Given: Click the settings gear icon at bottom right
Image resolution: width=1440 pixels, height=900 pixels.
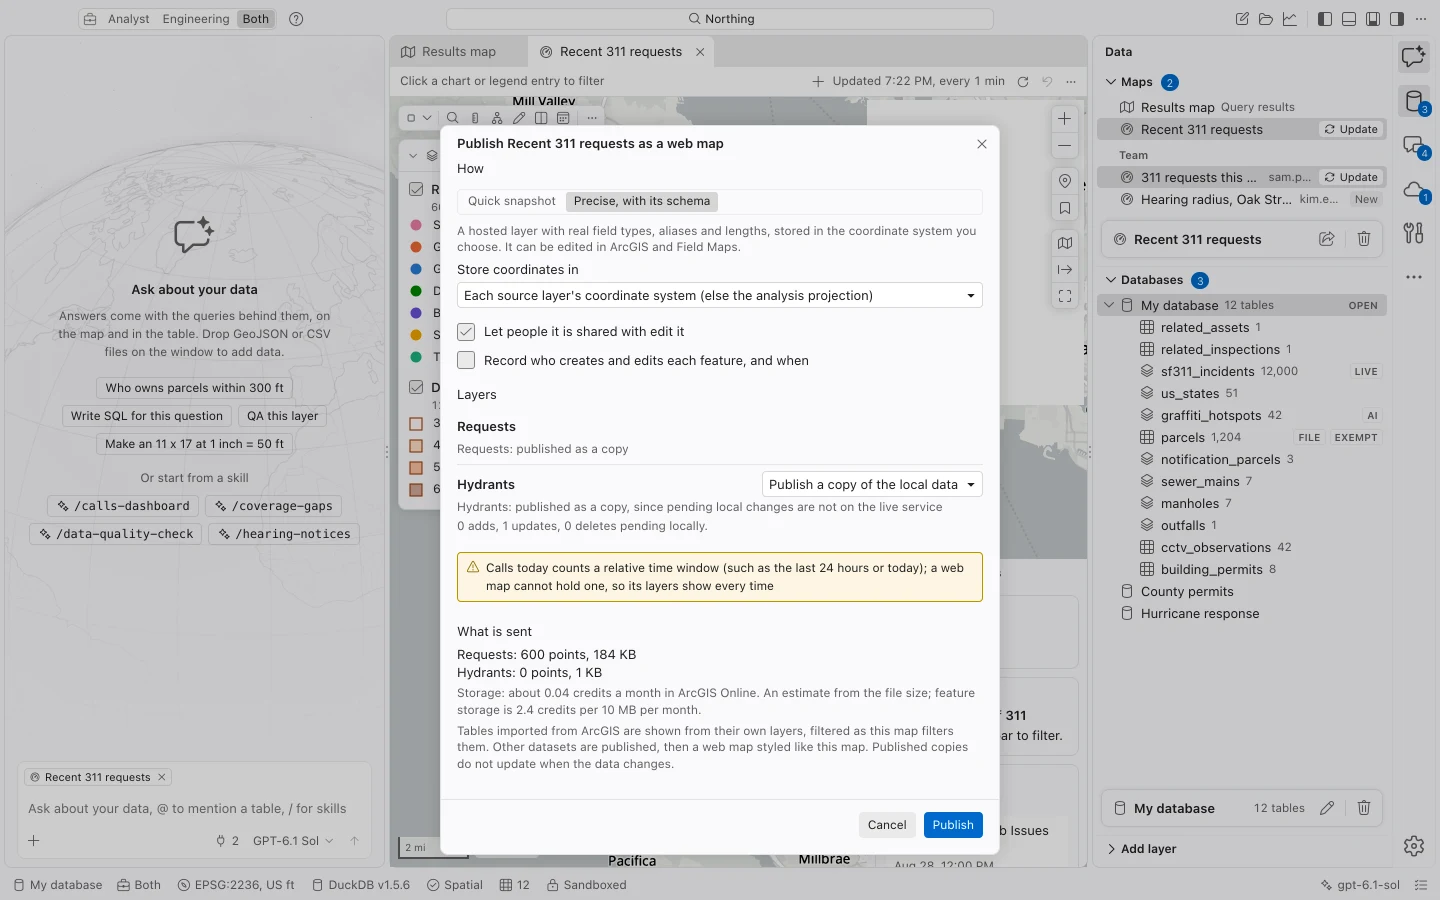Looking at the screenshot, I should (1413, 846).
